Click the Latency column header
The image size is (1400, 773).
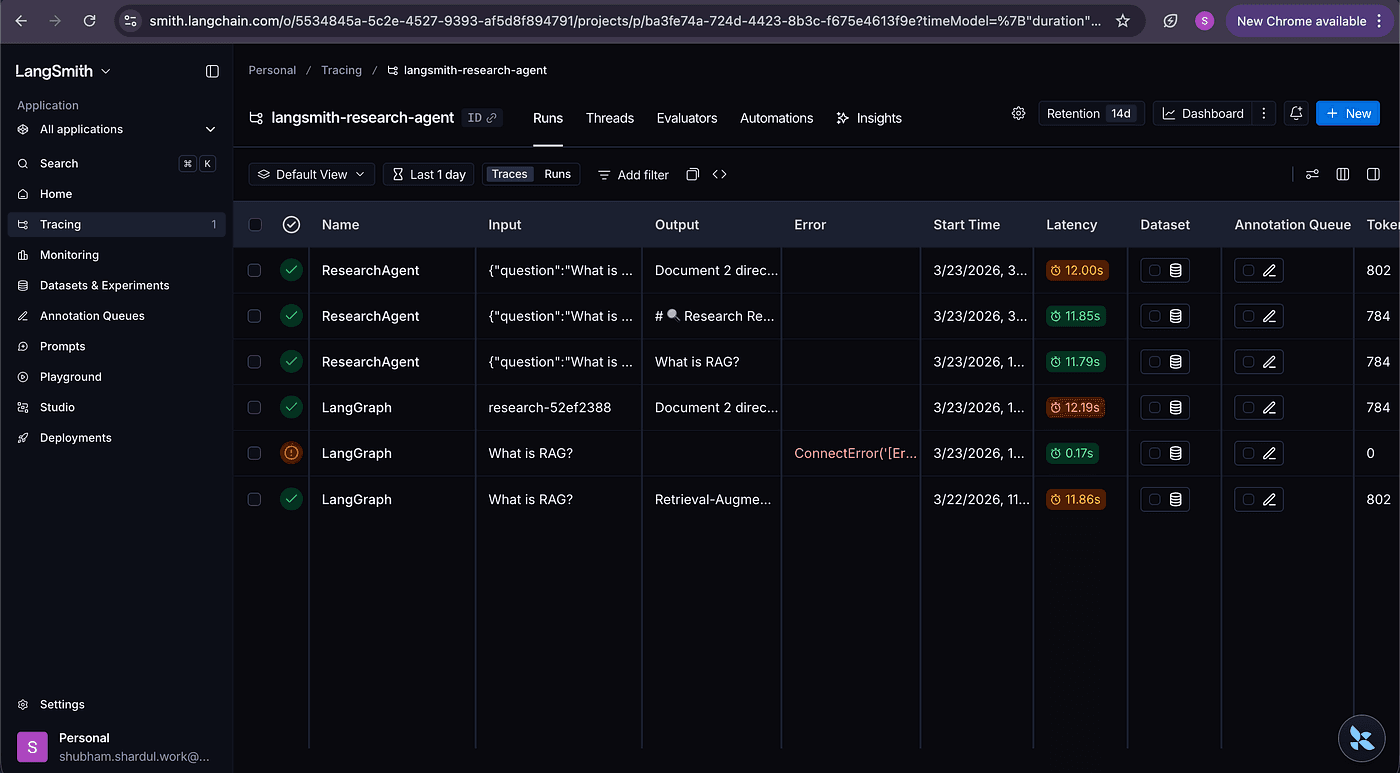coord(1071,225)
